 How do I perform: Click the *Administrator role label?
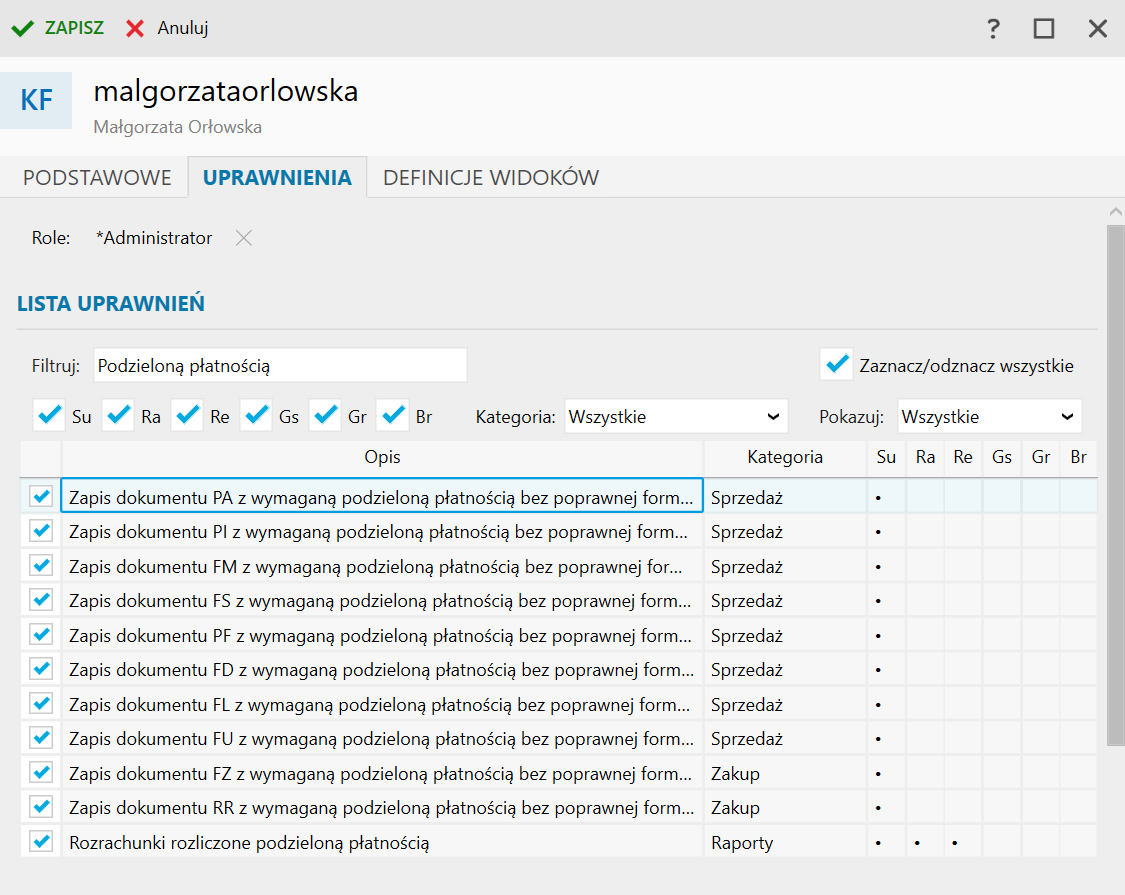click(154, 238)
